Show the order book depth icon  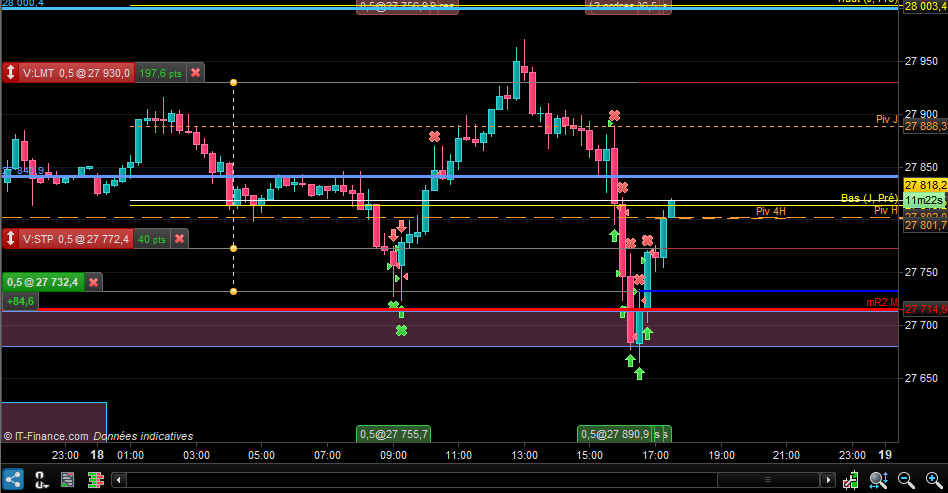pos(96,480)
